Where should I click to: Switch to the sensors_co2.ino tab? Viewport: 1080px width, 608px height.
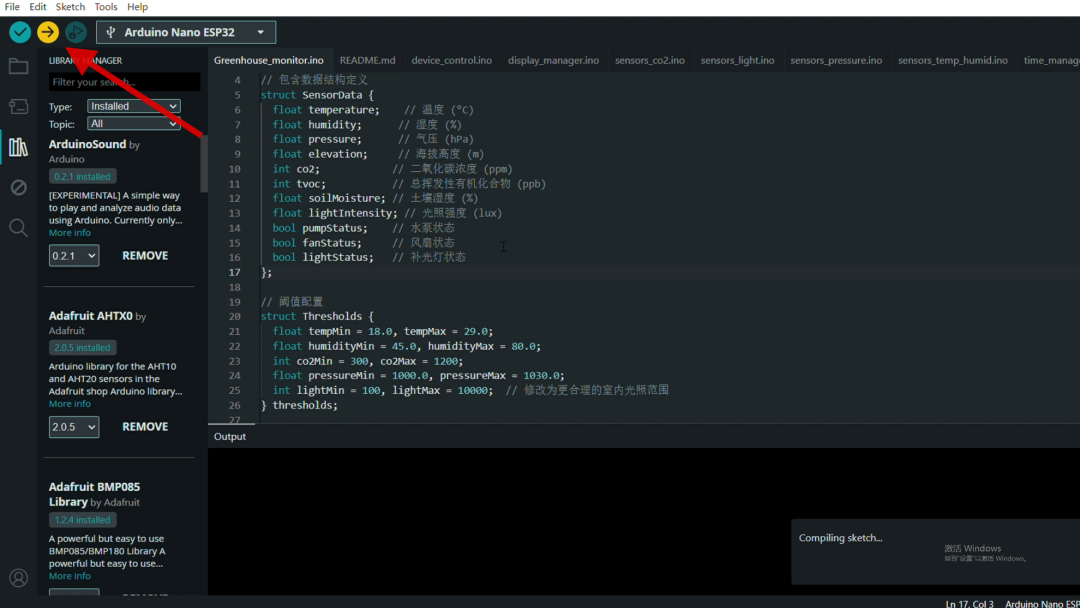[x=649, y=60]
